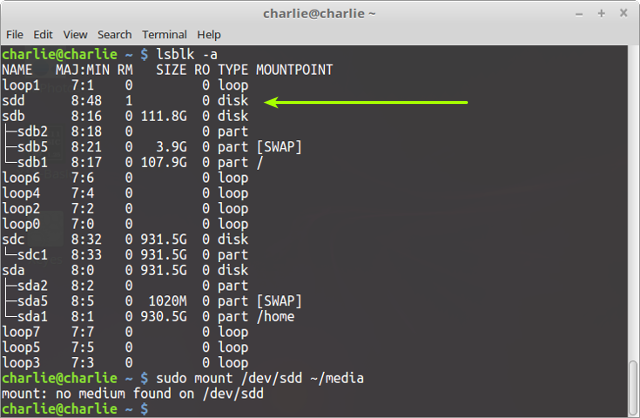Screen dimensions: 640x418
Task: Click the green arrow annotation
Action: click(x=366, y=102)
